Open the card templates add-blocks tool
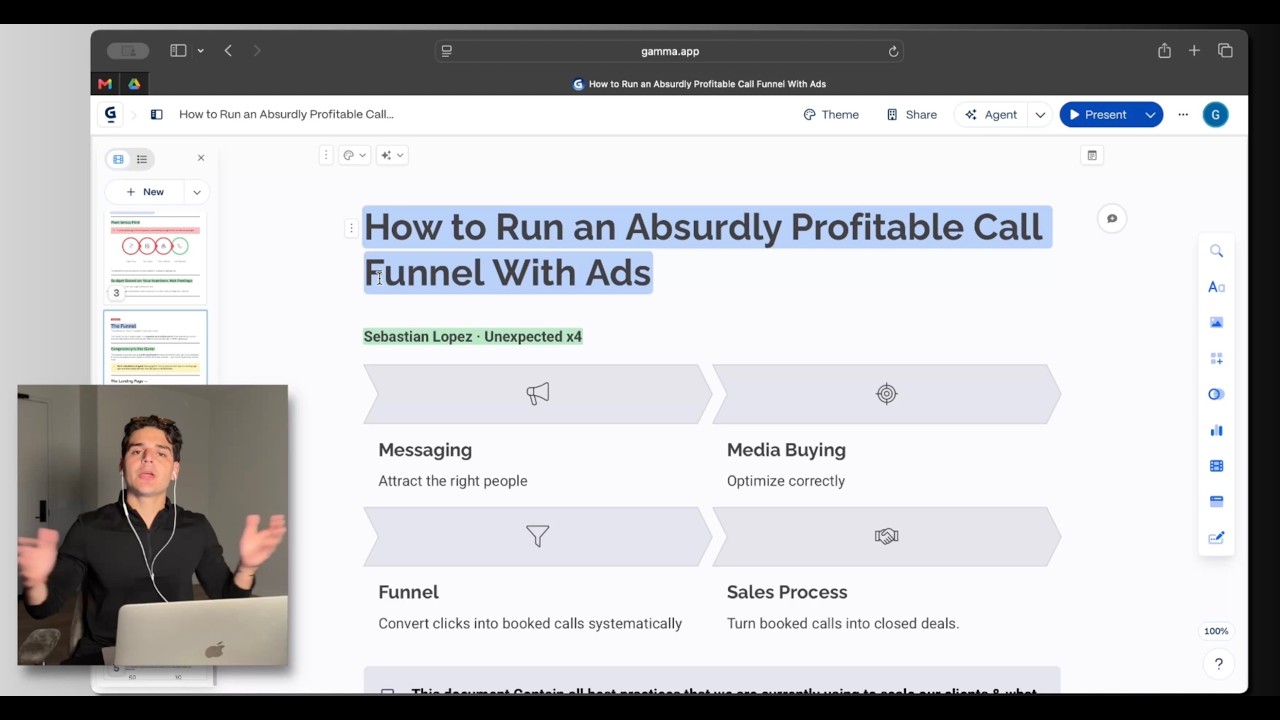This screenshot has height=720, width=1280. tap(1216, 358)
